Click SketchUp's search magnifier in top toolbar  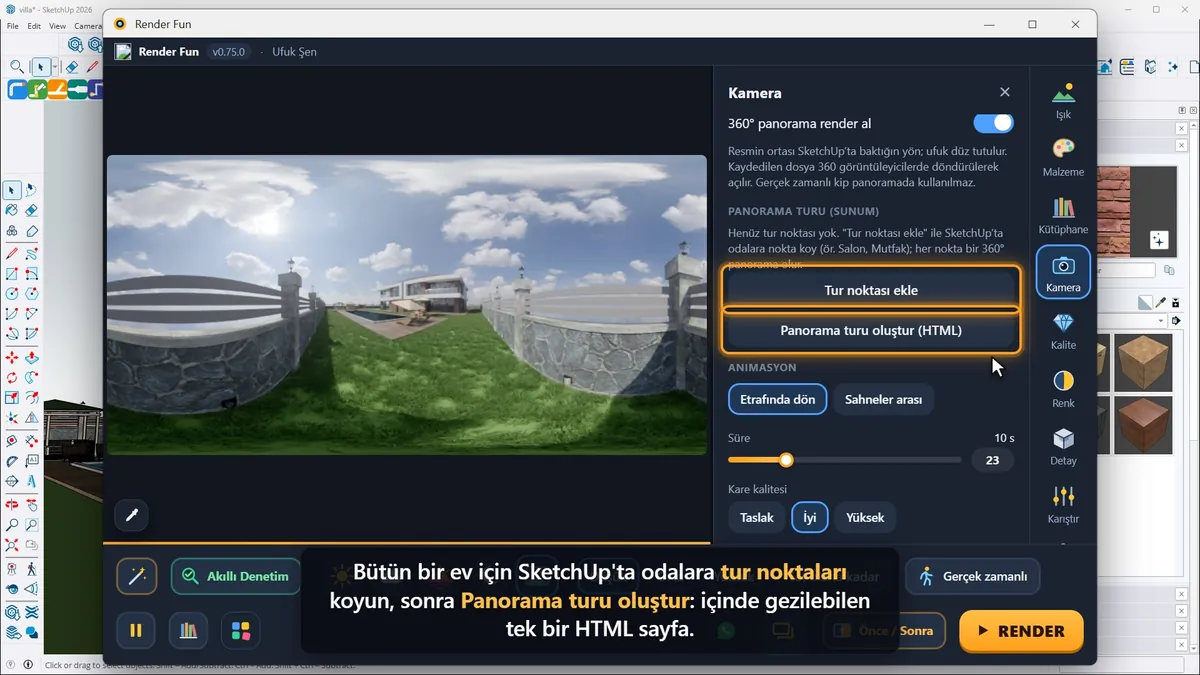click(17, 67)
